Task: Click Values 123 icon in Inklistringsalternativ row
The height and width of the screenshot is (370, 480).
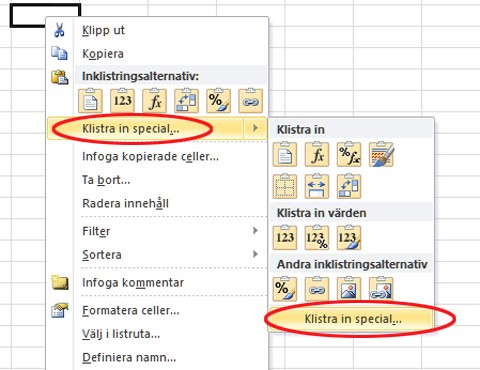Action: tap(122, 101)
